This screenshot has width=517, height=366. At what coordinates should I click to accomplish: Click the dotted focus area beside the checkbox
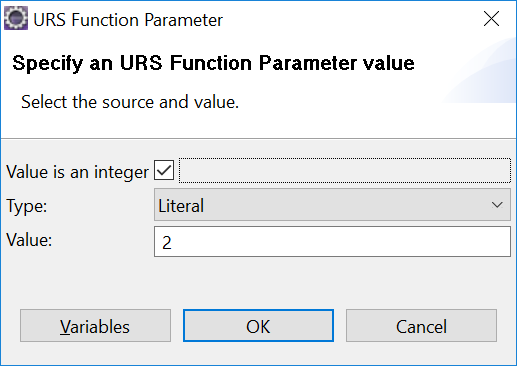coord(345,170)
